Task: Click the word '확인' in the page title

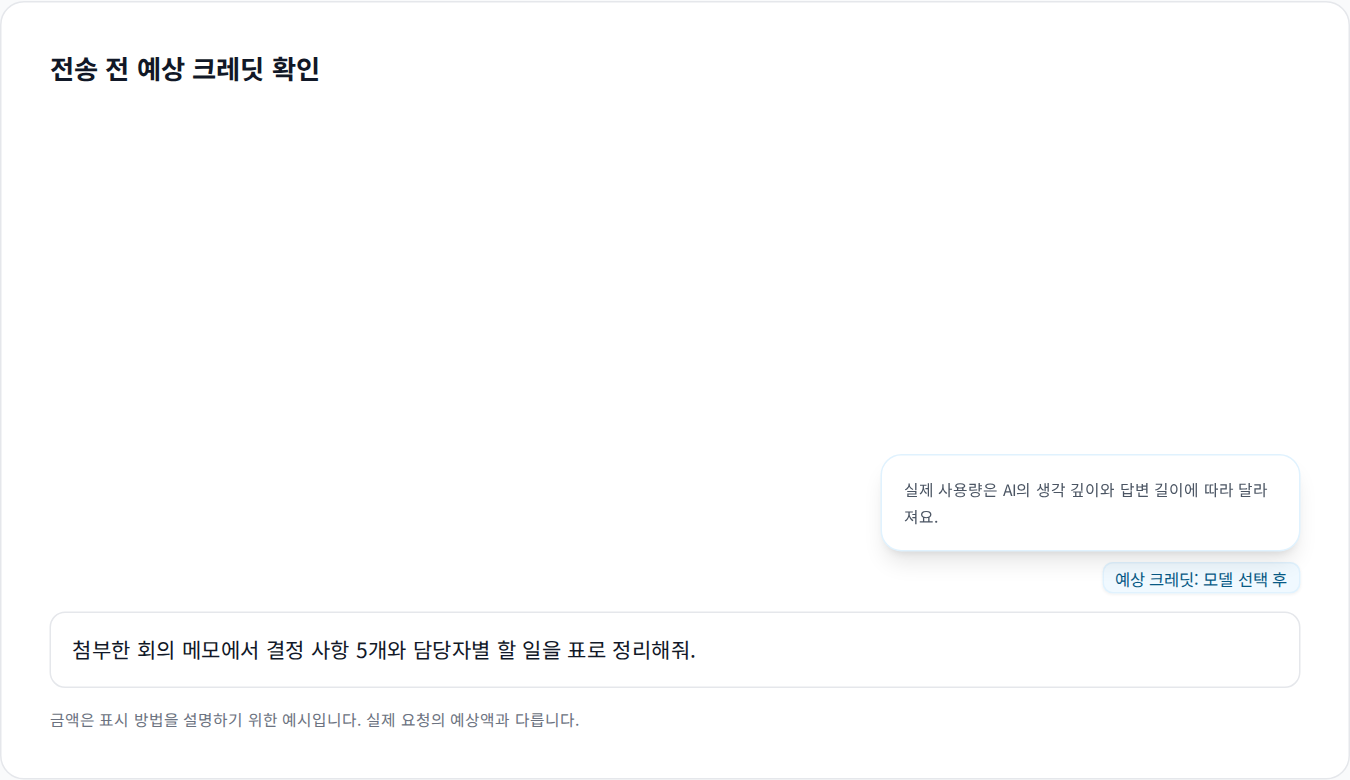Action: click(296, 69)
